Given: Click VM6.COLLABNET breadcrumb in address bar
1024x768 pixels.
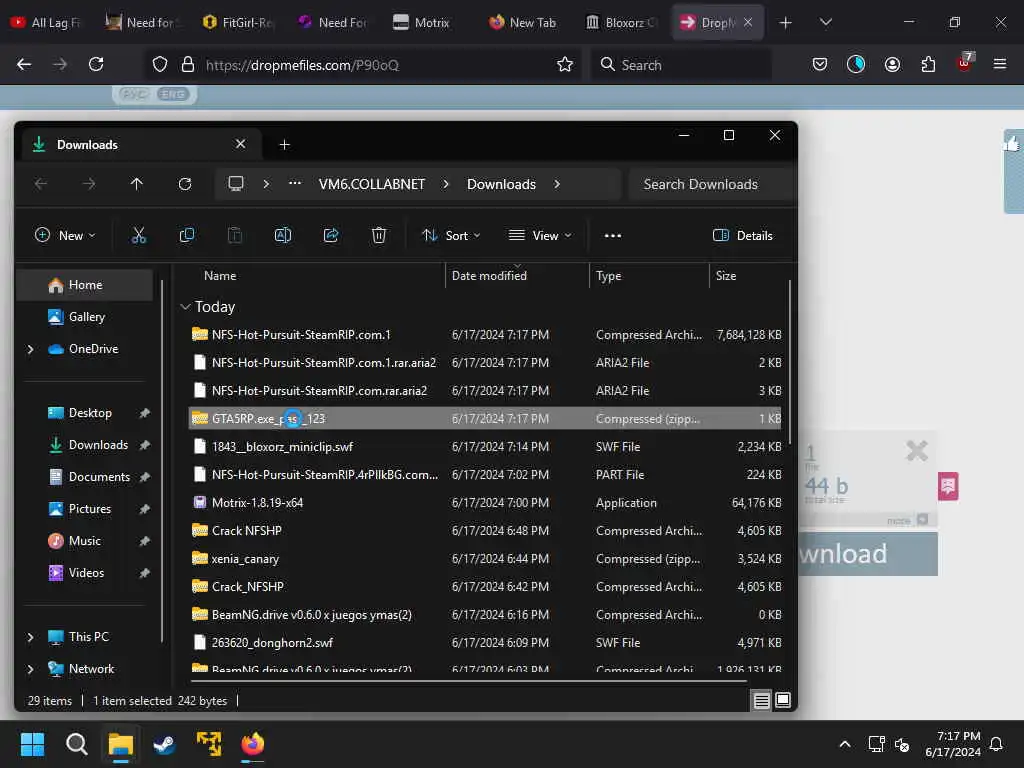Looking at the screenshot, I should [x=372, y=184].
